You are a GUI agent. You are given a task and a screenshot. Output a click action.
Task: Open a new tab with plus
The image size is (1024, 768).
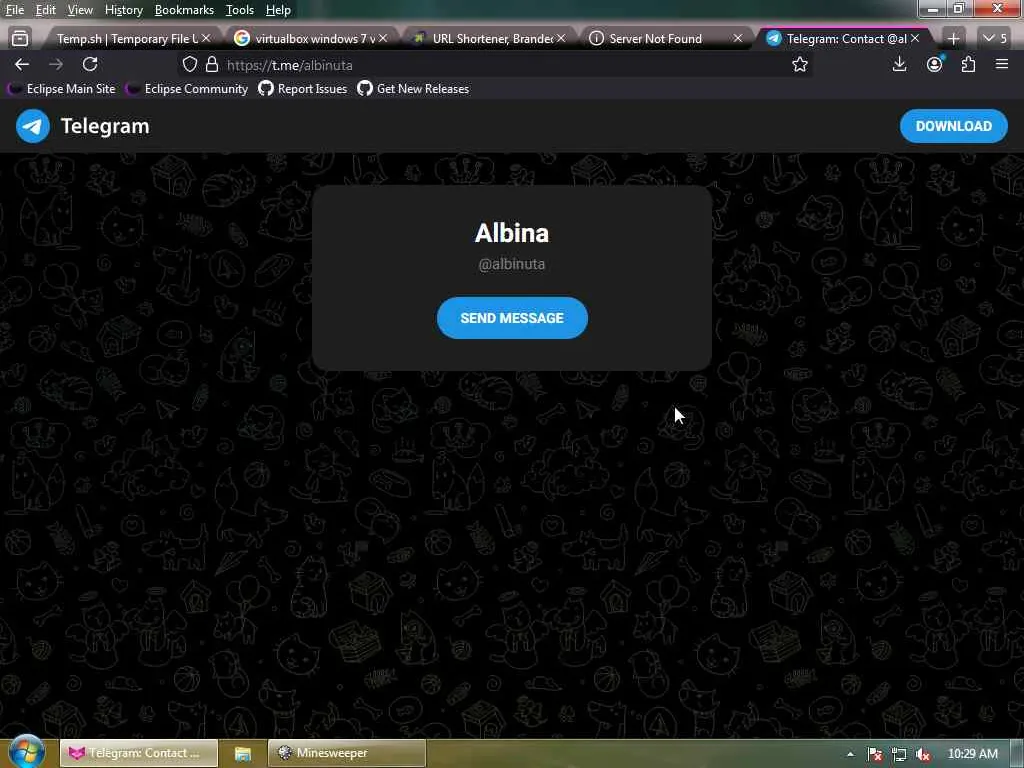click(x=953, y=39)
